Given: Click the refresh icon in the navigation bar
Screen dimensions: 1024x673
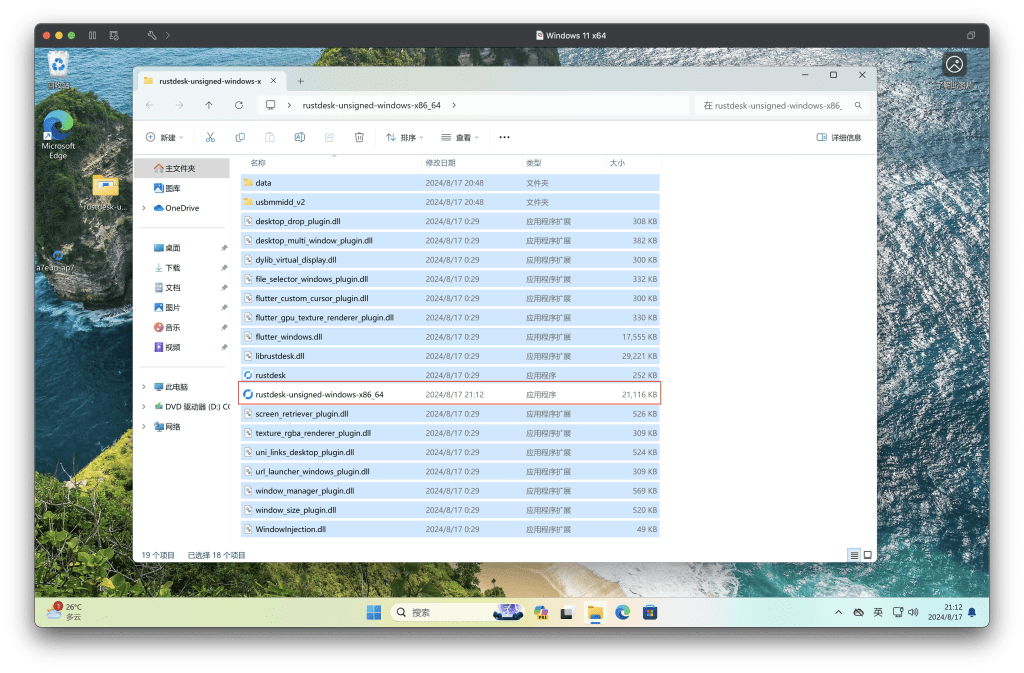Looking at the screenshot, I should (238, 104).
